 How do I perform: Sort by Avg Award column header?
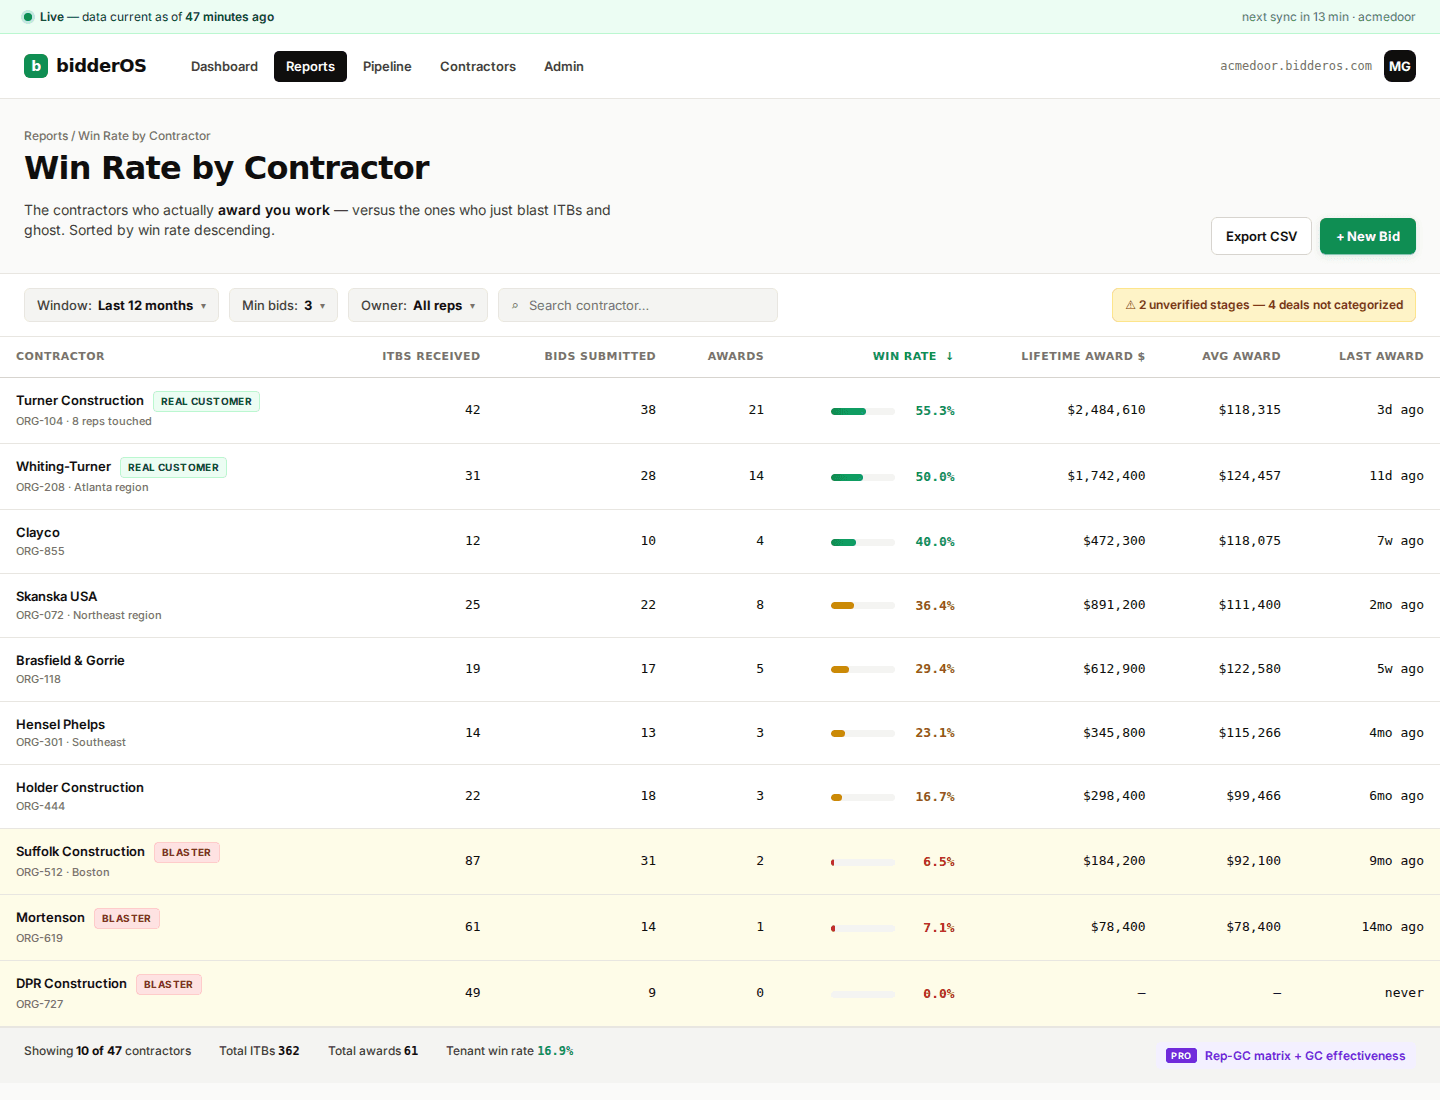tap(1241, 356)
